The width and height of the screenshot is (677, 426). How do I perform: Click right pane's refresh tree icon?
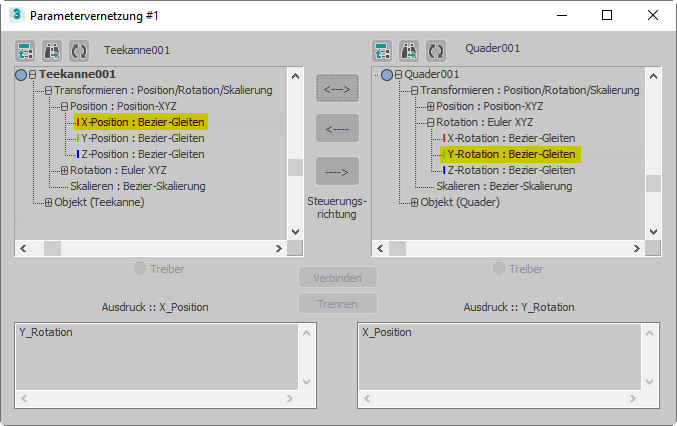click(x=435, y=50)
